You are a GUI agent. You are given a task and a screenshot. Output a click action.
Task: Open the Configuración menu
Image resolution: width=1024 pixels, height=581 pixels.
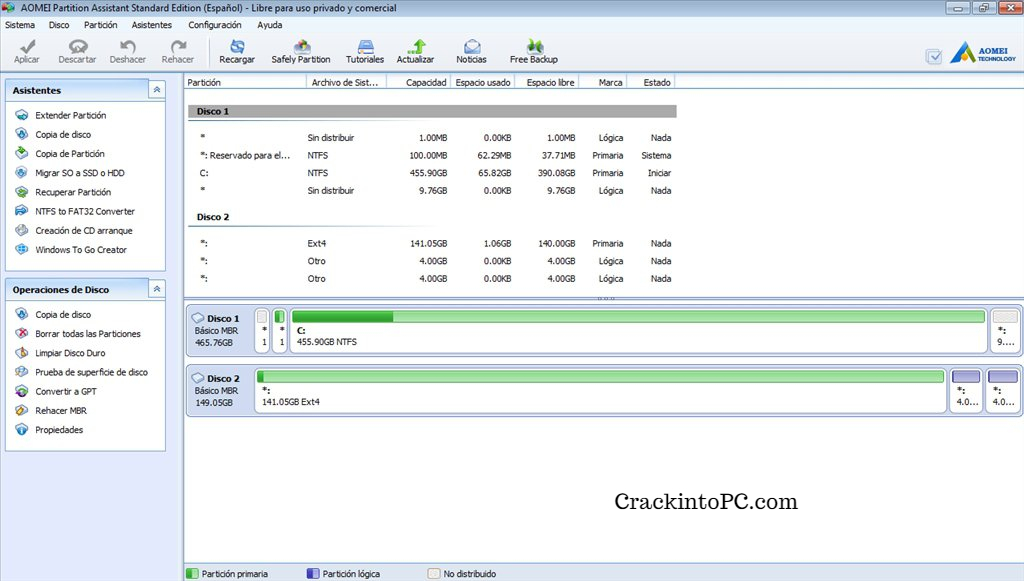pos(215,25)
